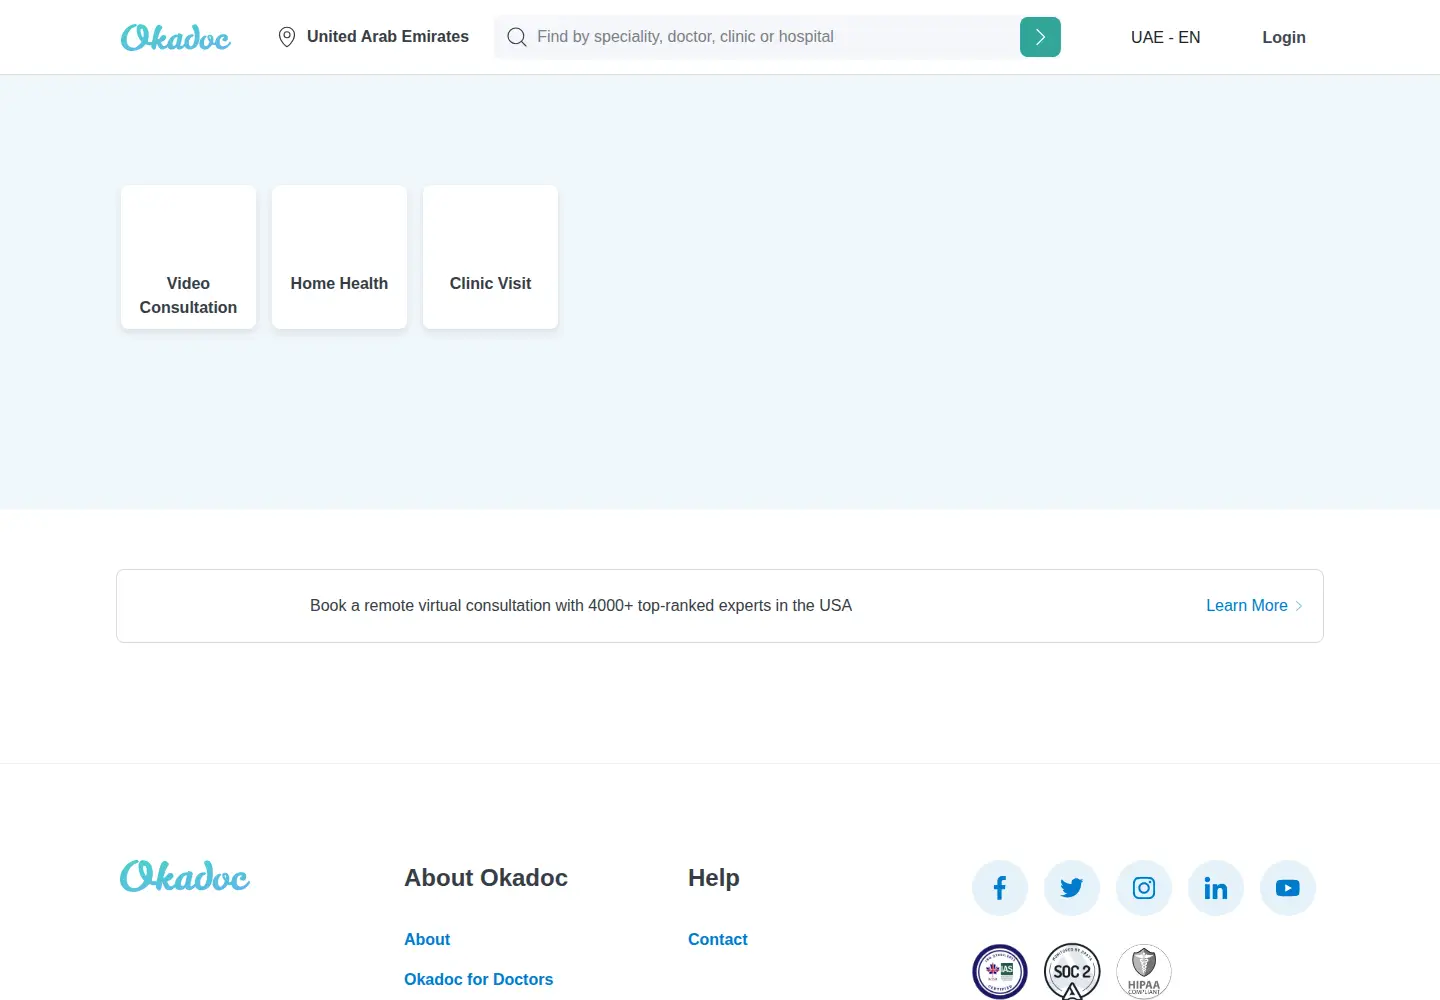Click the search magnifier icon
Viewport: 1440px width, 1000px height.
point(516,37)
